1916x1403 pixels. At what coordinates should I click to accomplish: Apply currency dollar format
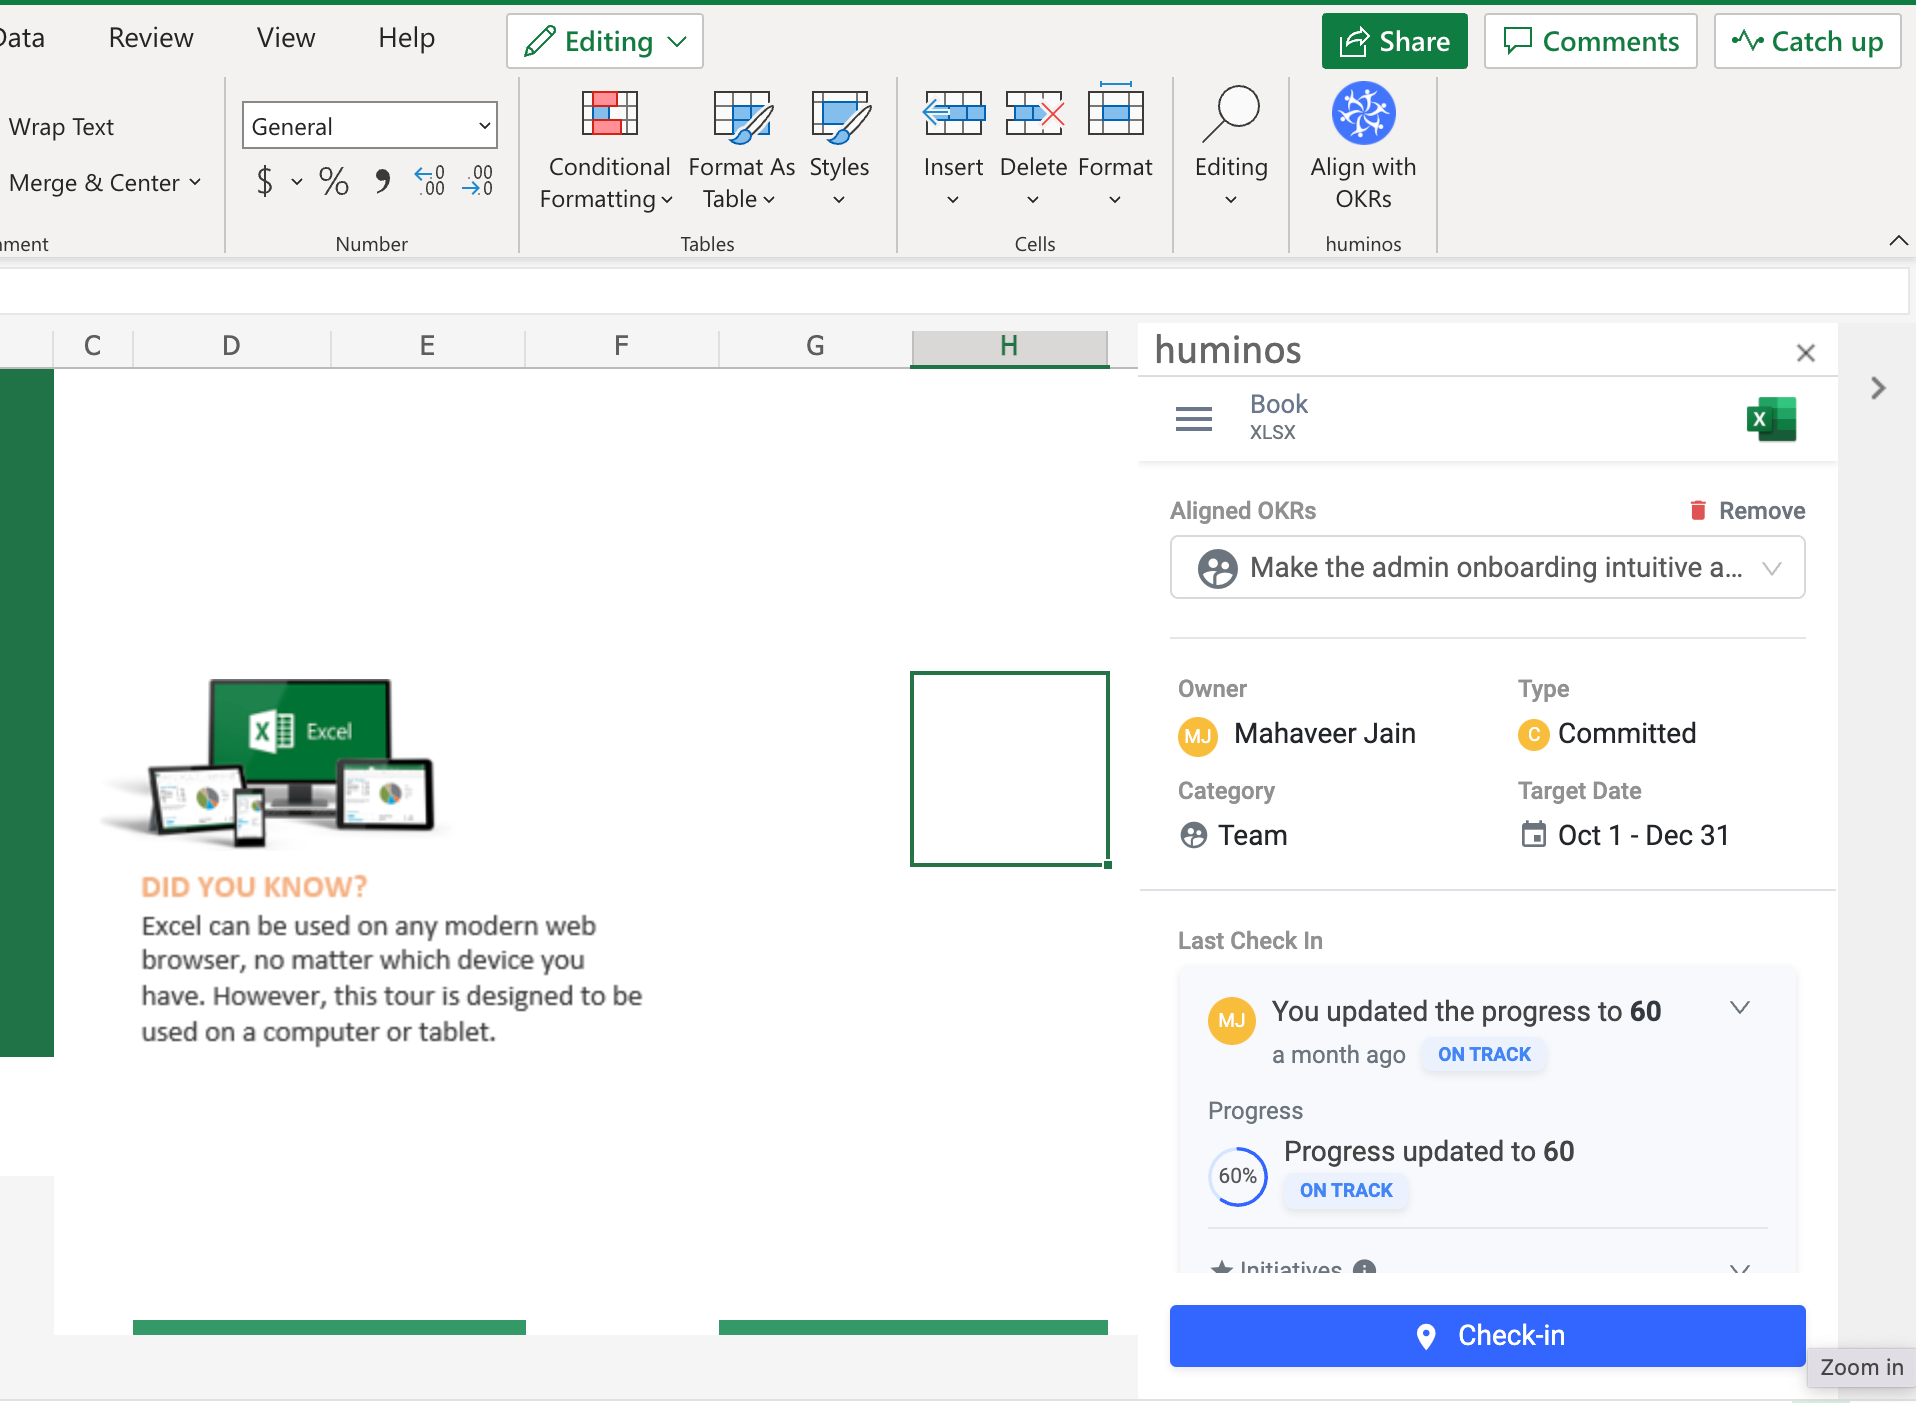pos(265,181)
